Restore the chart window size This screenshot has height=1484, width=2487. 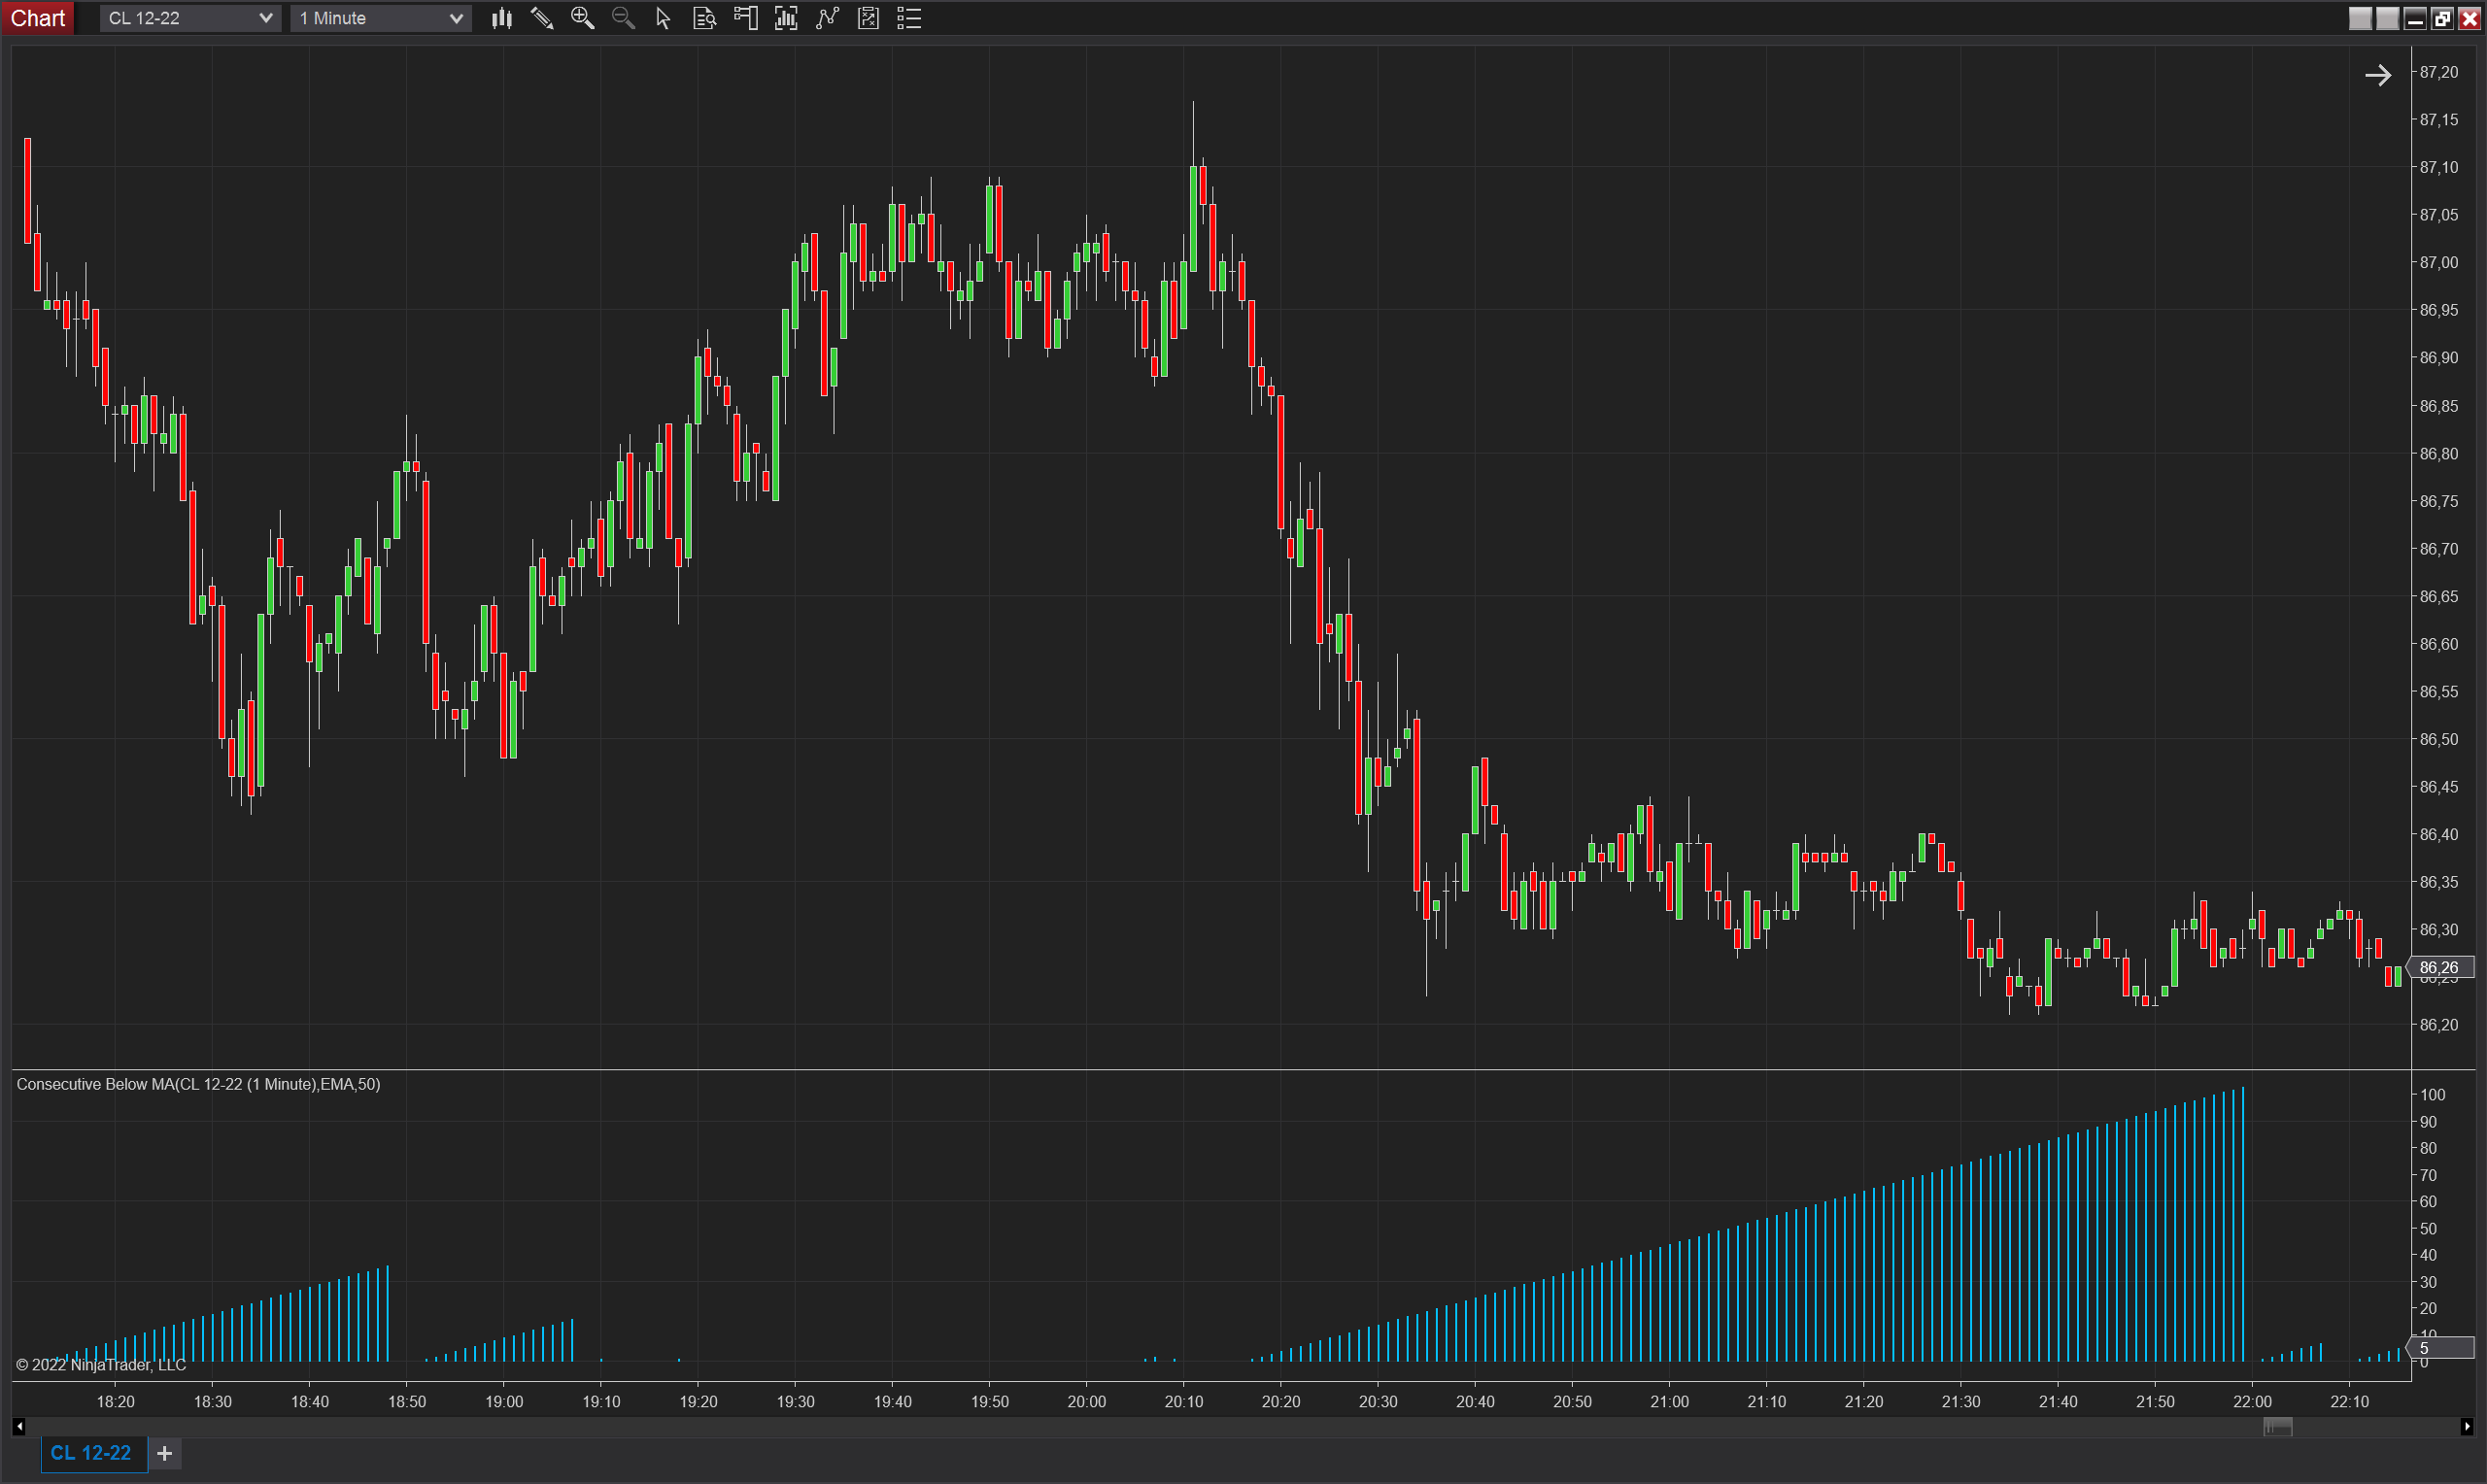pos(2442,18)
